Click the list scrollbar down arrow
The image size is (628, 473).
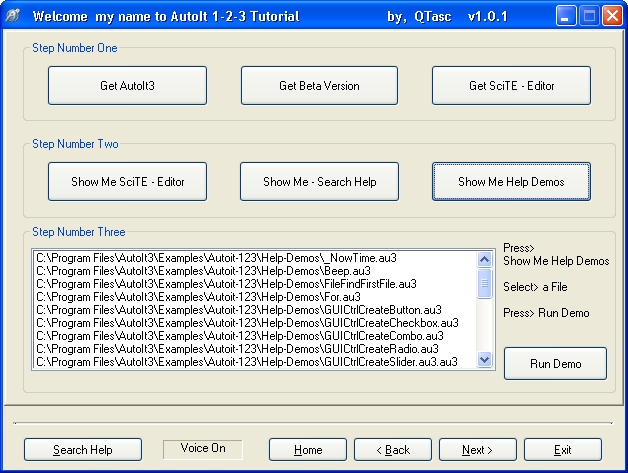coord(485,360)
